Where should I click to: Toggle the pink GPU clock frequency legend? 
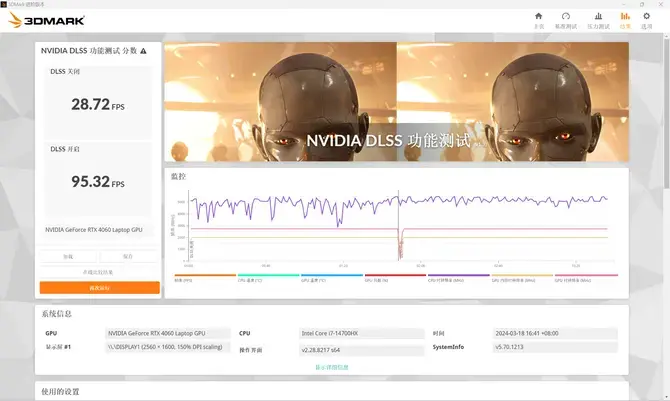click(x=586, y=278)
